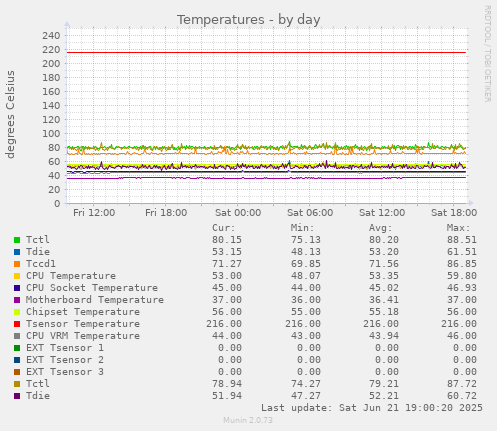This screenshot has width=497, height=431.
Task: Click the Tsensor Temperature average value 216.00
Action: [x=381, y=324]
